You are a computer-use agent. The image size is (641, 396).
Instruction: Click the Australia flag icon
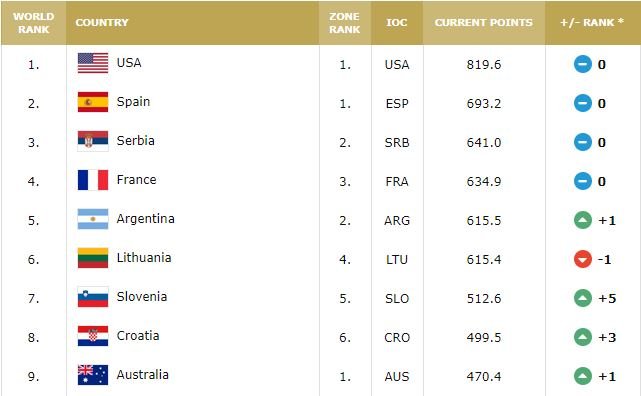click(x=93, y=375)
